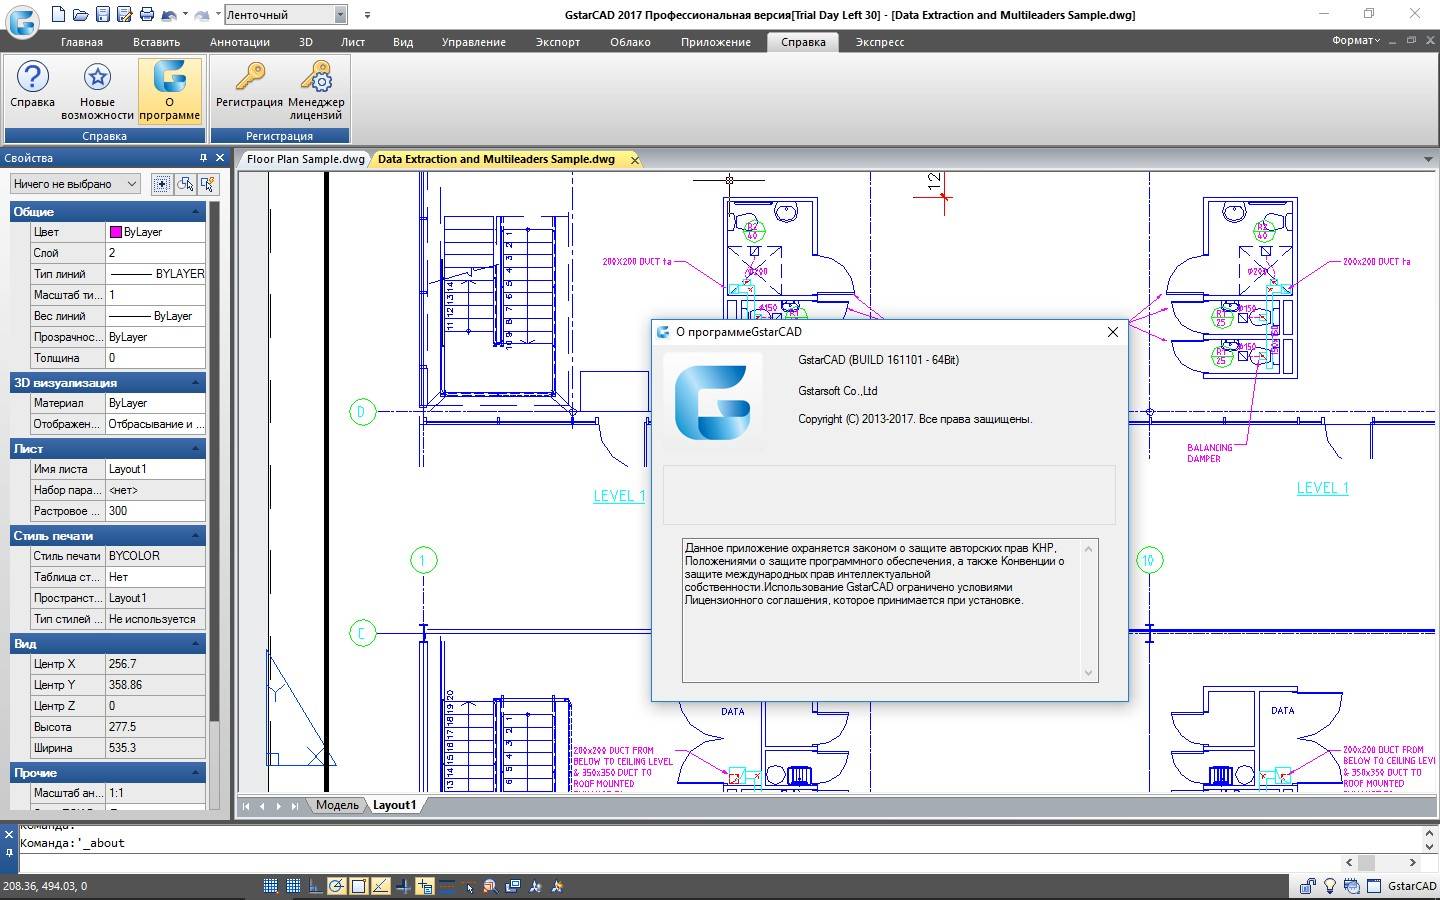Click the magnifier zoom status bar icon
This screenshot has width=1440, height=900.
click(490, 886)
